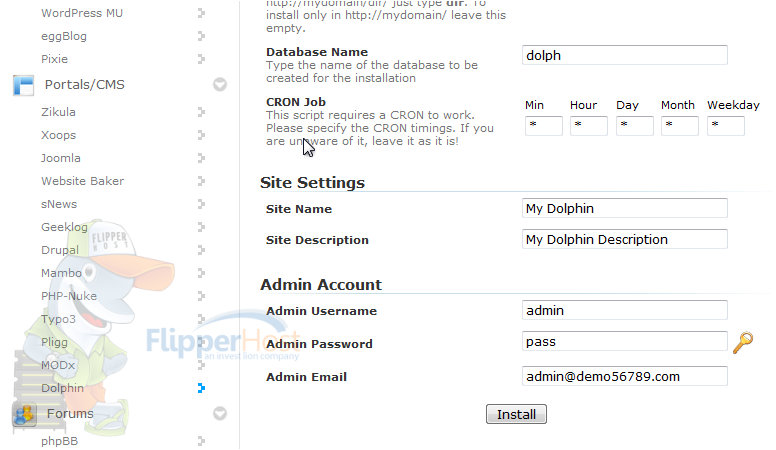
Task: Click the arrow icon next to WordPress MU
Action: point(201,13)
